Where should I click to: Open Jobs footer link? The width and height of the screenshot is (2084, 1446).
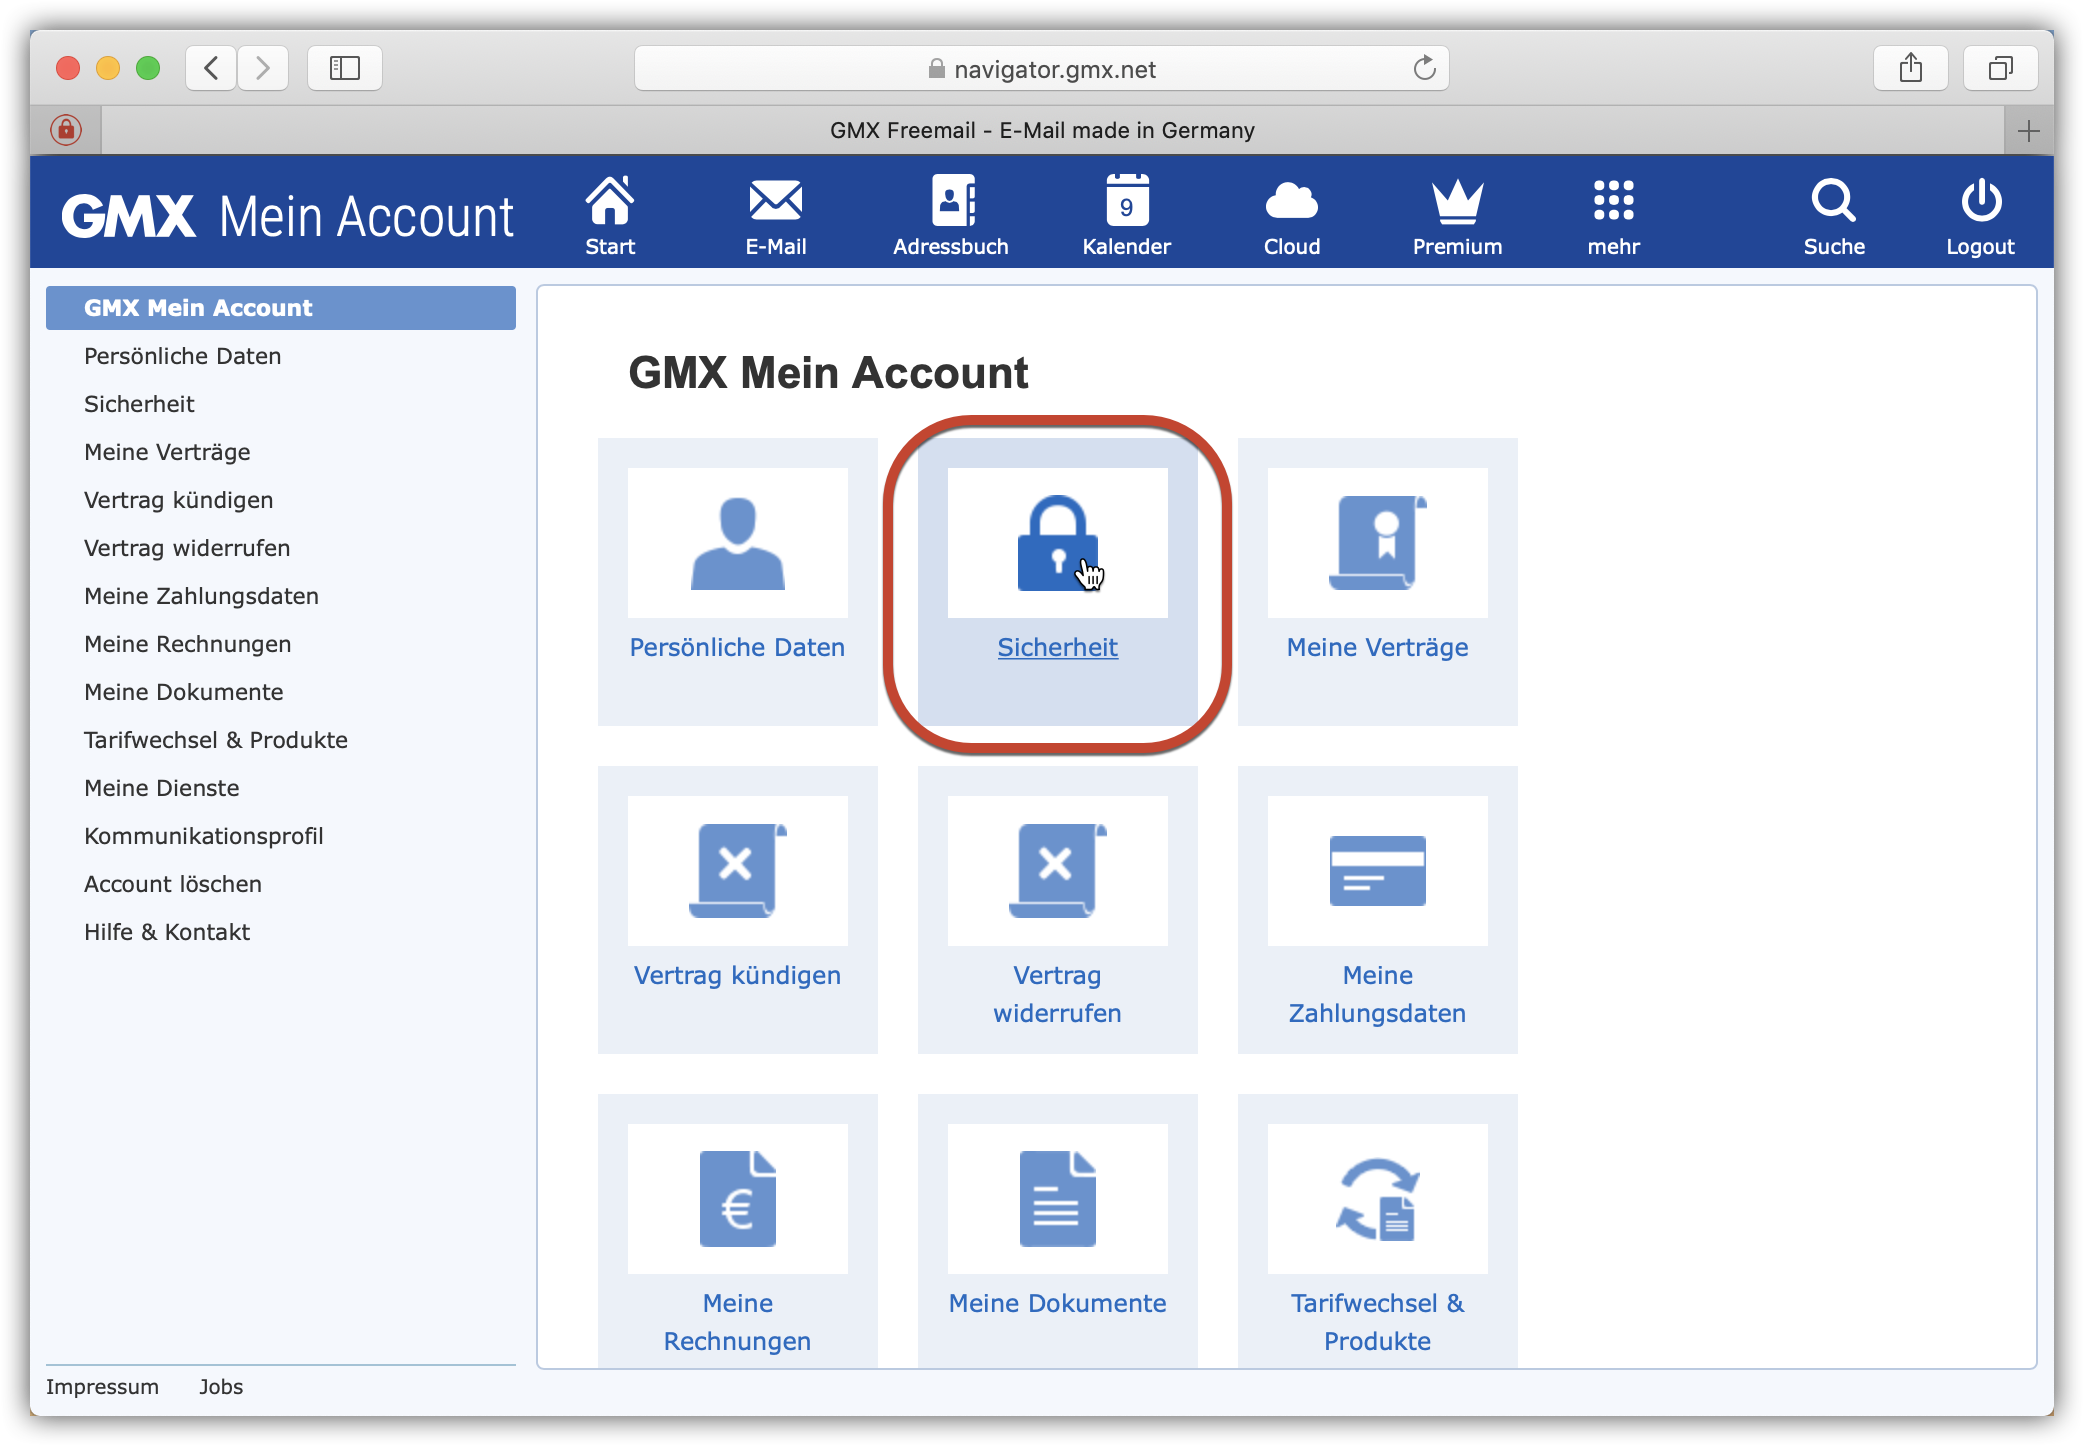point(221,1387)
